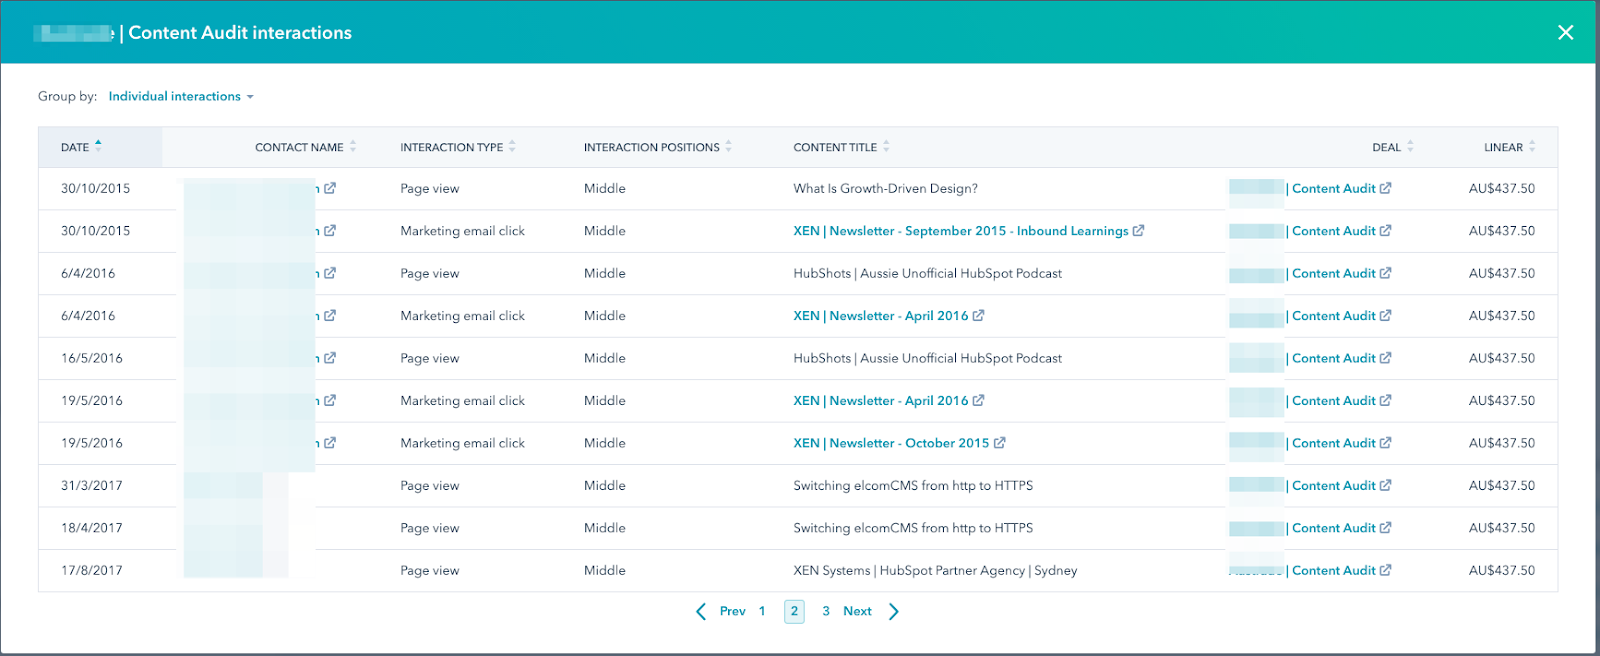Close the Content Audit interactions dialog
The image size is (1600, 656).
tap(1565, 33)
